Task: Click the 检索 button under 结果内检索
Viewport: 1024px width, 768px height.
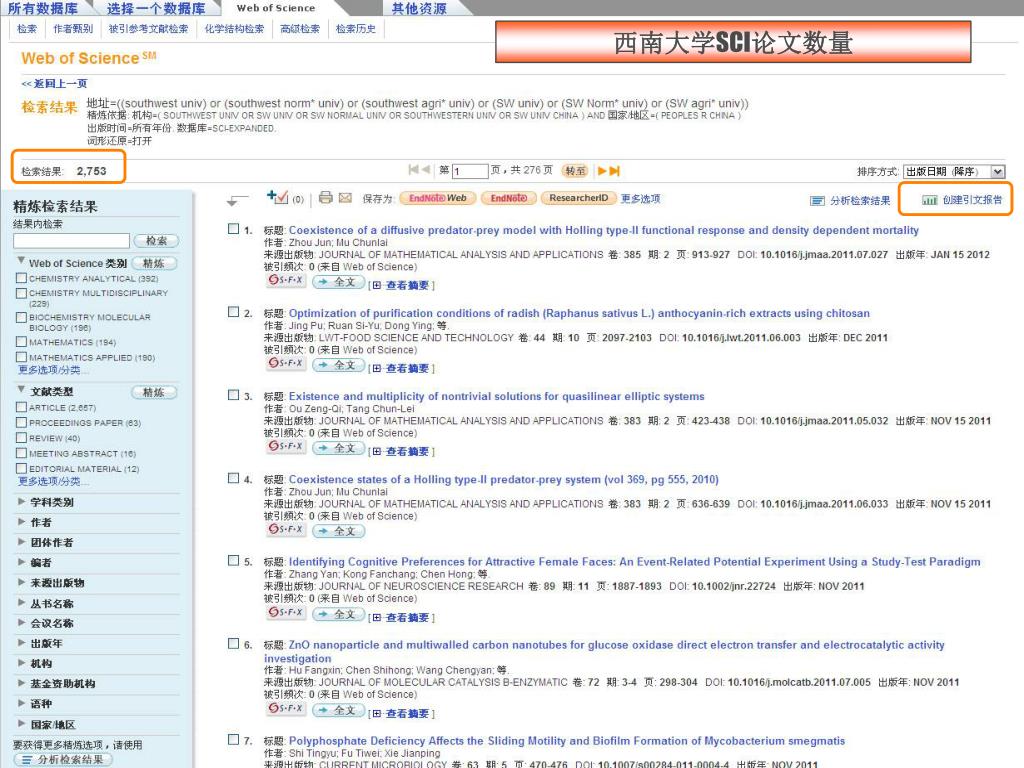Action: click(x=156, y=240)
